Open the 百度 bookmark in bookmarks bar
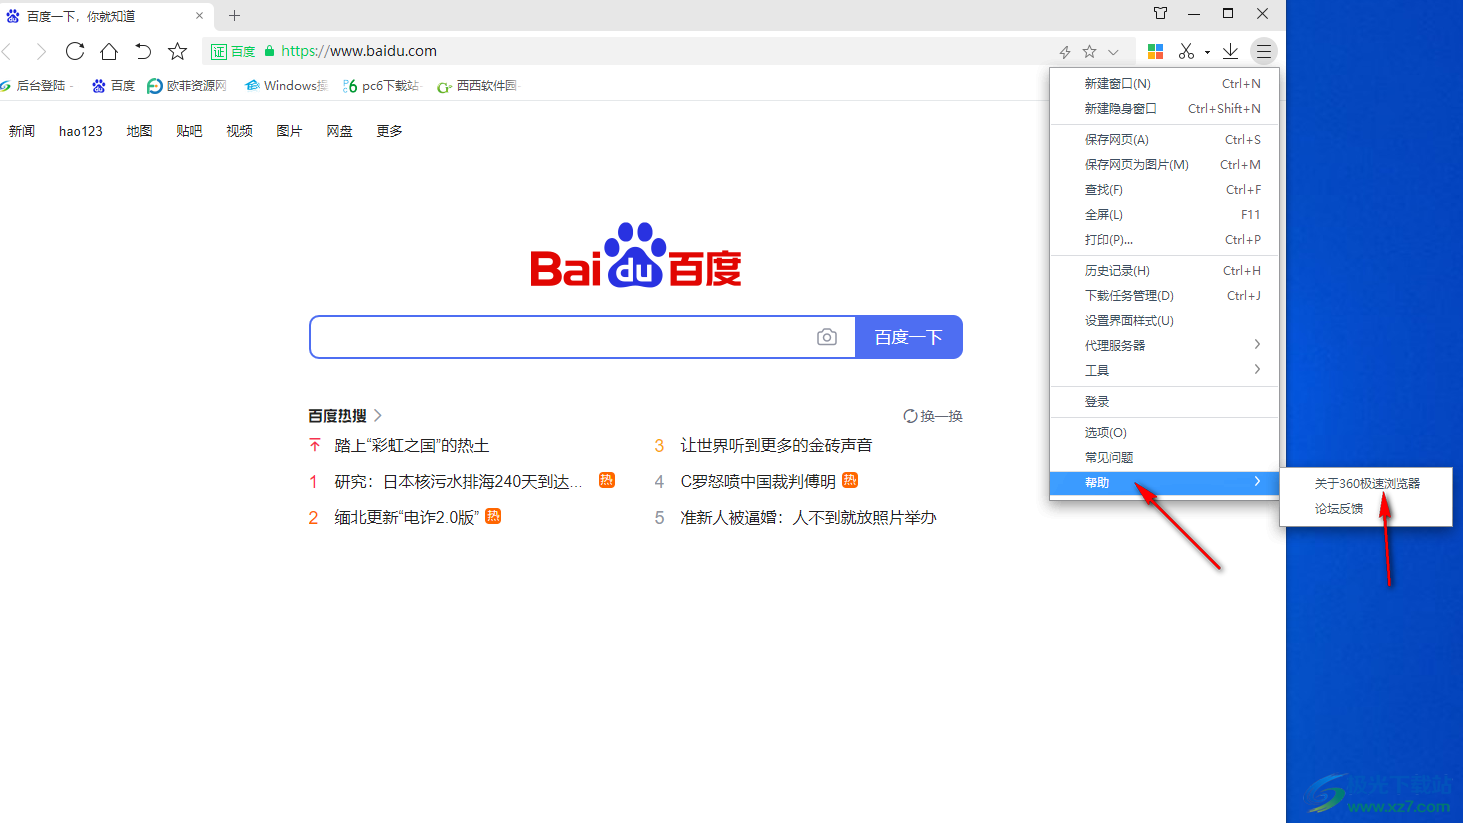Screen dimensions: 1463x823 tap(113, 86)
